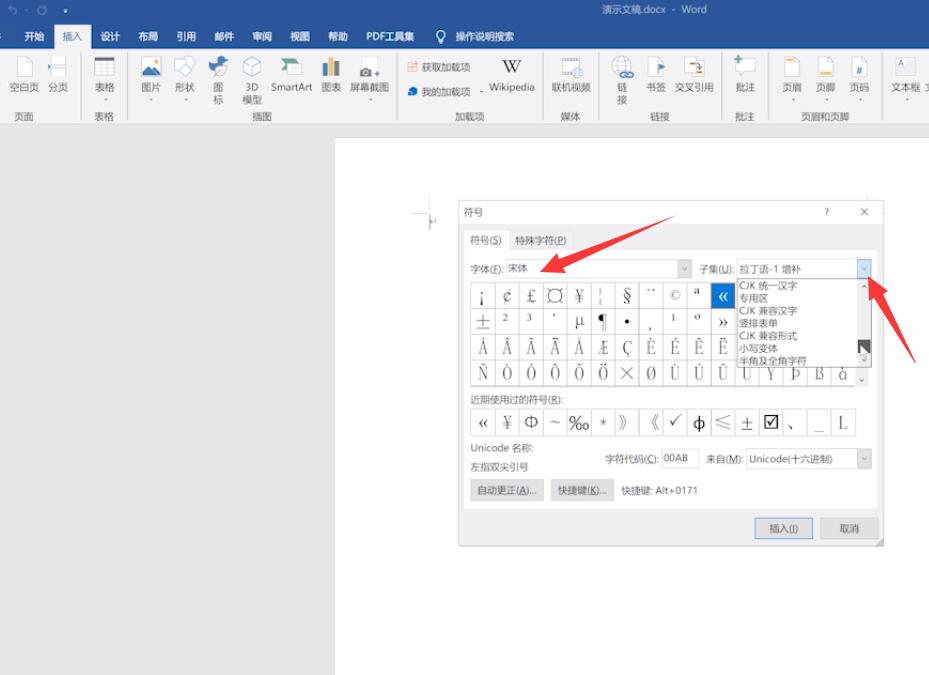Viewport: 929px width, 675px height.
Task: Select the multiplication × symbol
Action: tap(627, 373)
